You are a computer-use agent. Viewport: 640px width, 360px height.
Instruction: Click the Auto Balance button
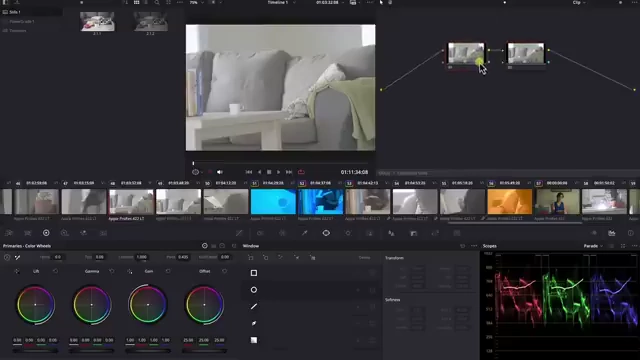[x=7, y=257]
